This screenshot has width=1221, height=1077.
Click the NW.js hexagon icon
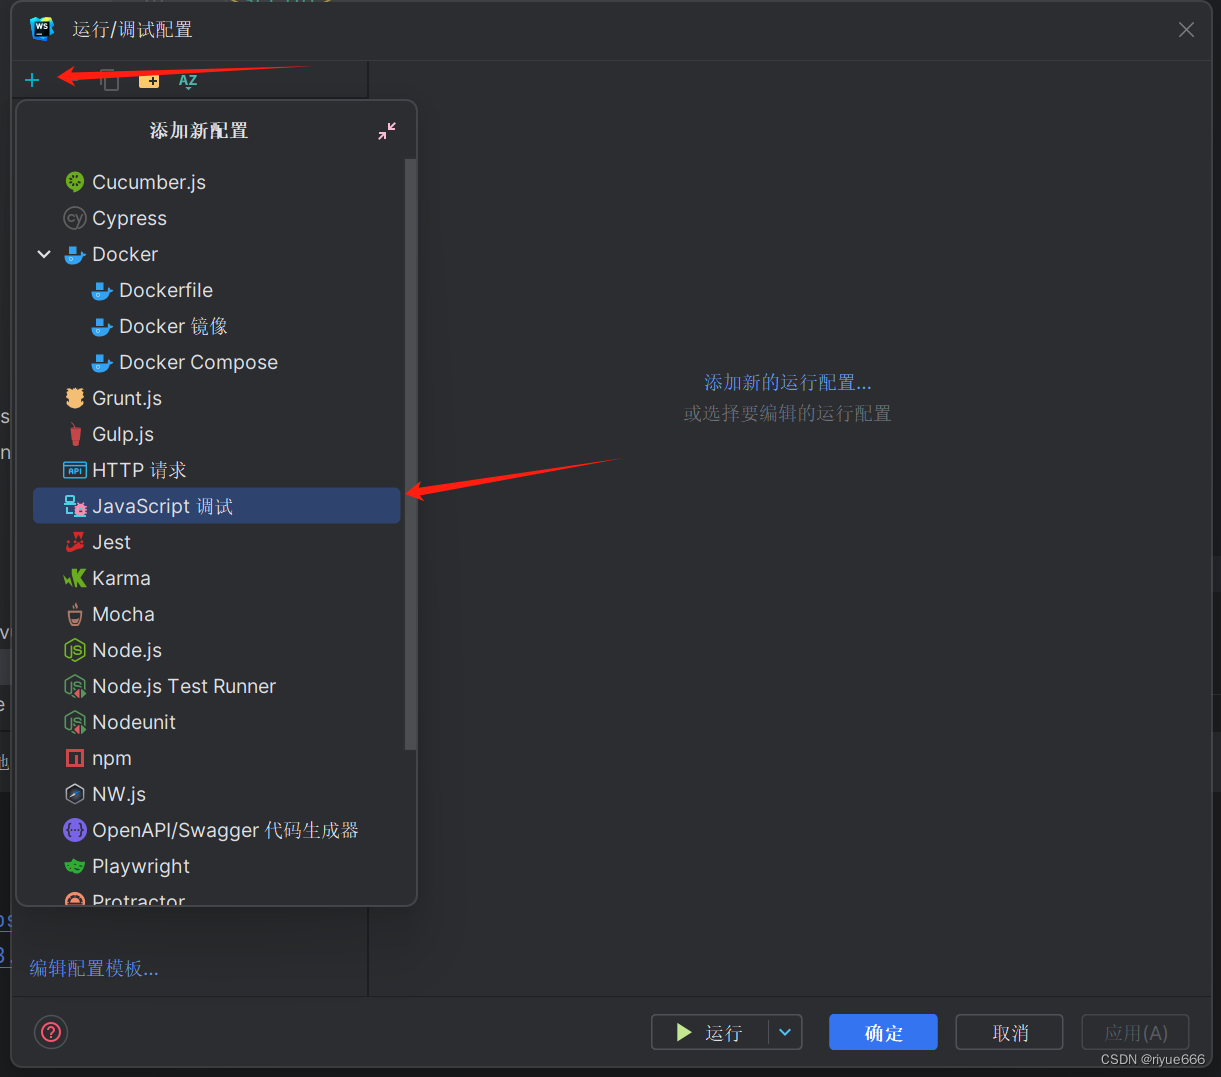coord(75,794)
